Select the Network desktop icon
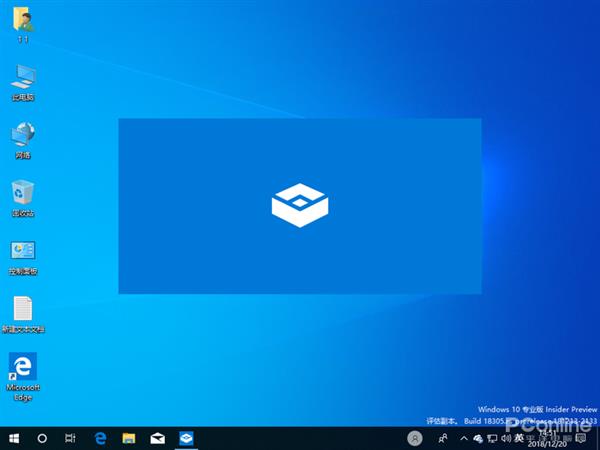 point(23,140)
